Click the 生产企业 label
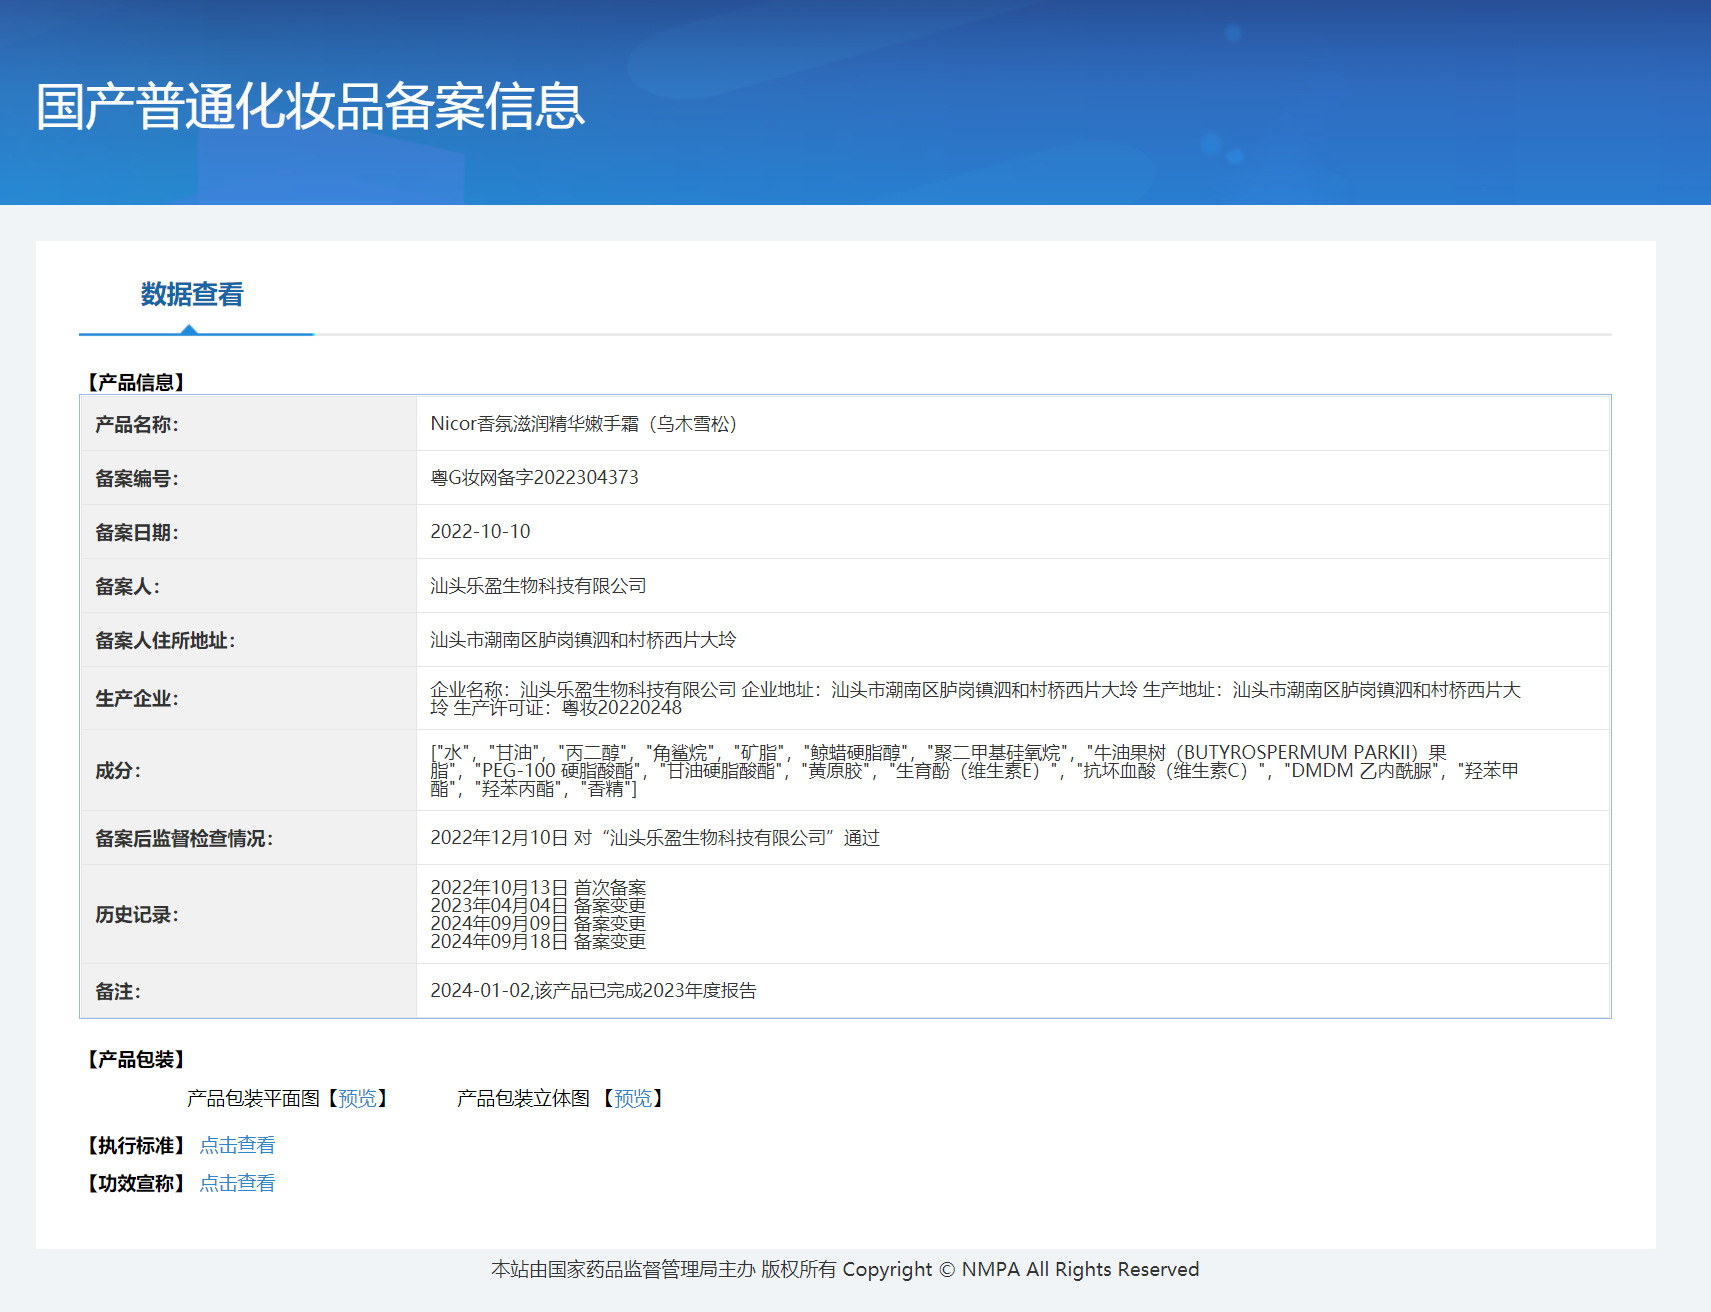 pos(137,698)
